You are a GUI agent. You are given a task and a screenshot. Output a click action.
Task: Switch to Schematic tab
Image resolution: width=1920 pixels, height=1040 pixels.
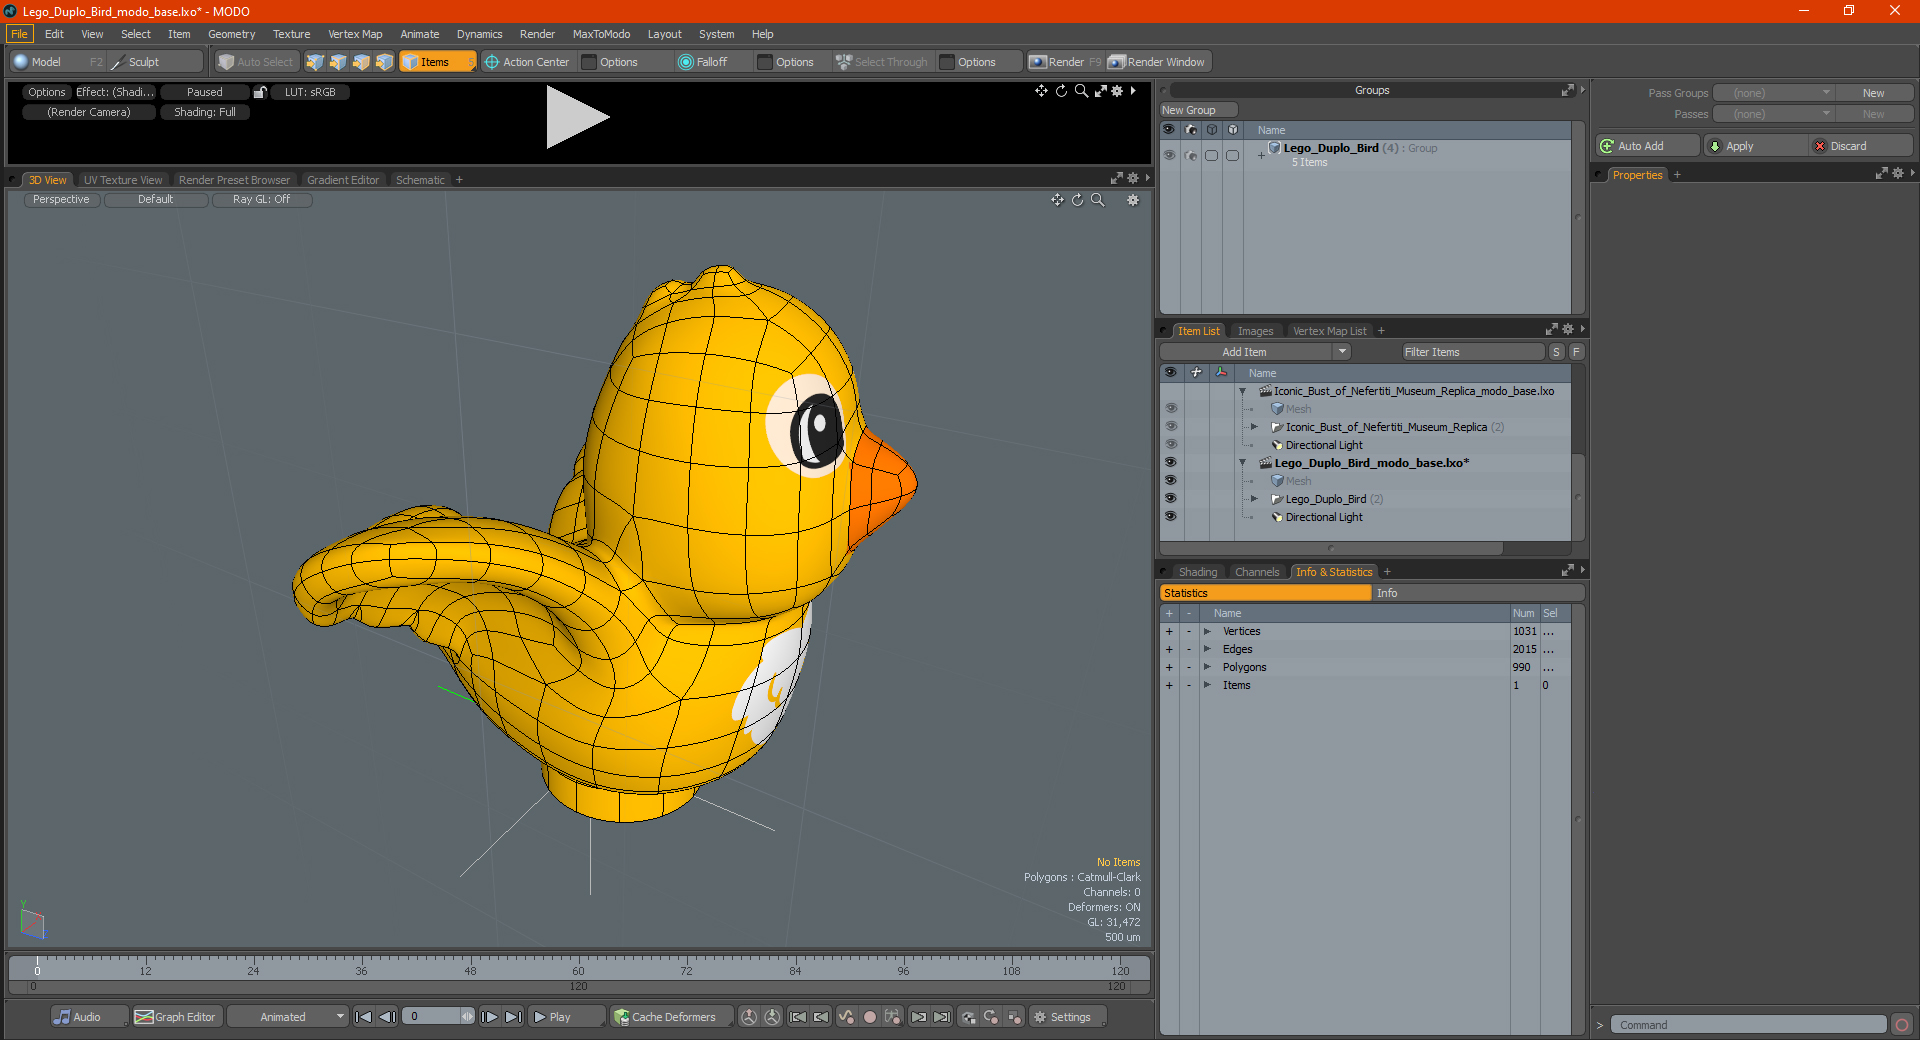(x=420, y=180)
